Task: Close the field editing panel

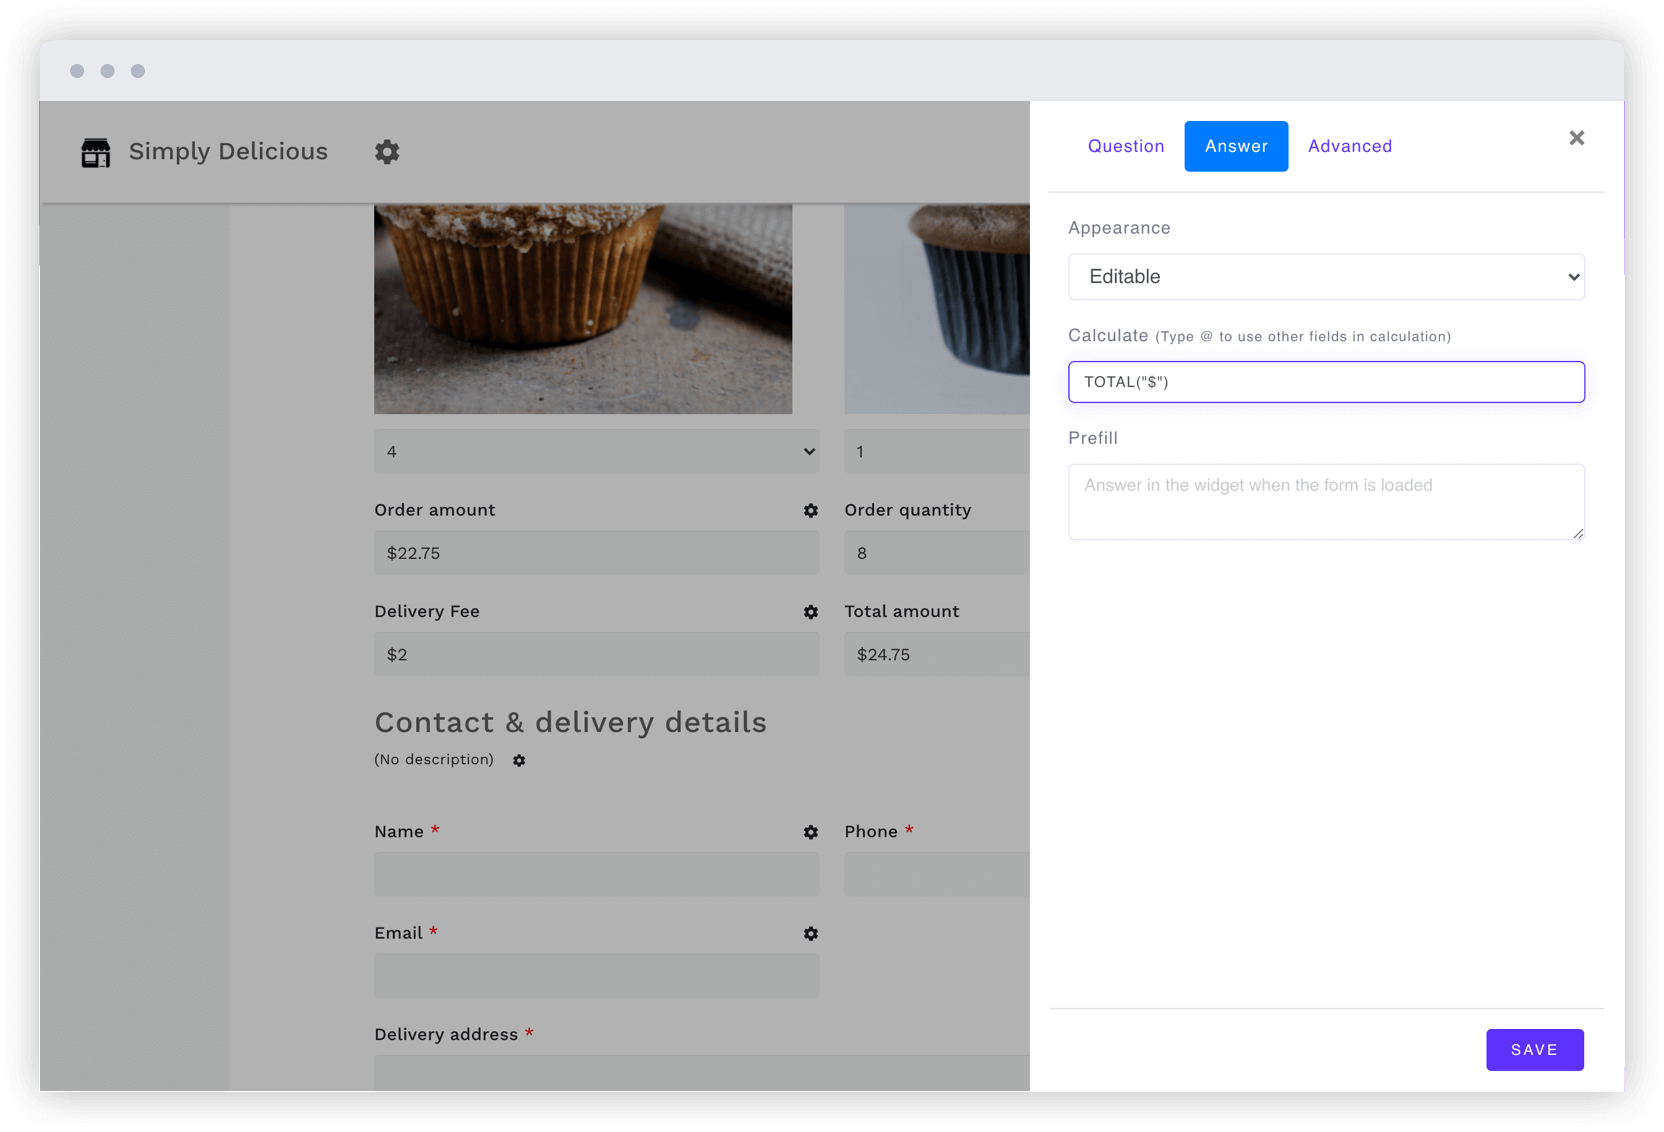Action: (1576, 138)
